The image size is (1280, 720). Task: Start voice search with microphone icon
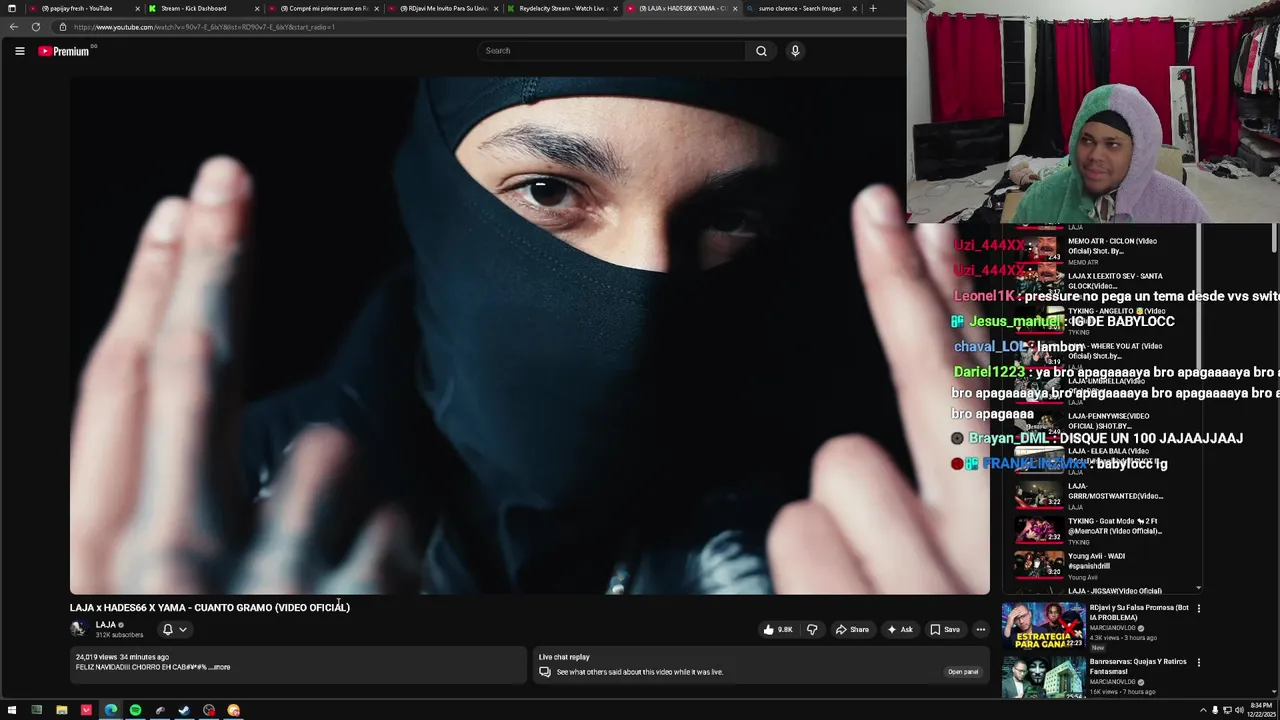point(795,51)
